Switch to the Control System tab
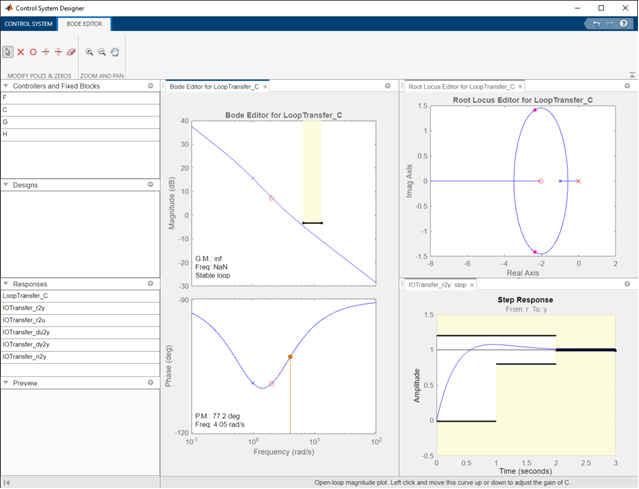Viewport: 639px width, 489px height. pyautogui.click(x=28, y=23)
